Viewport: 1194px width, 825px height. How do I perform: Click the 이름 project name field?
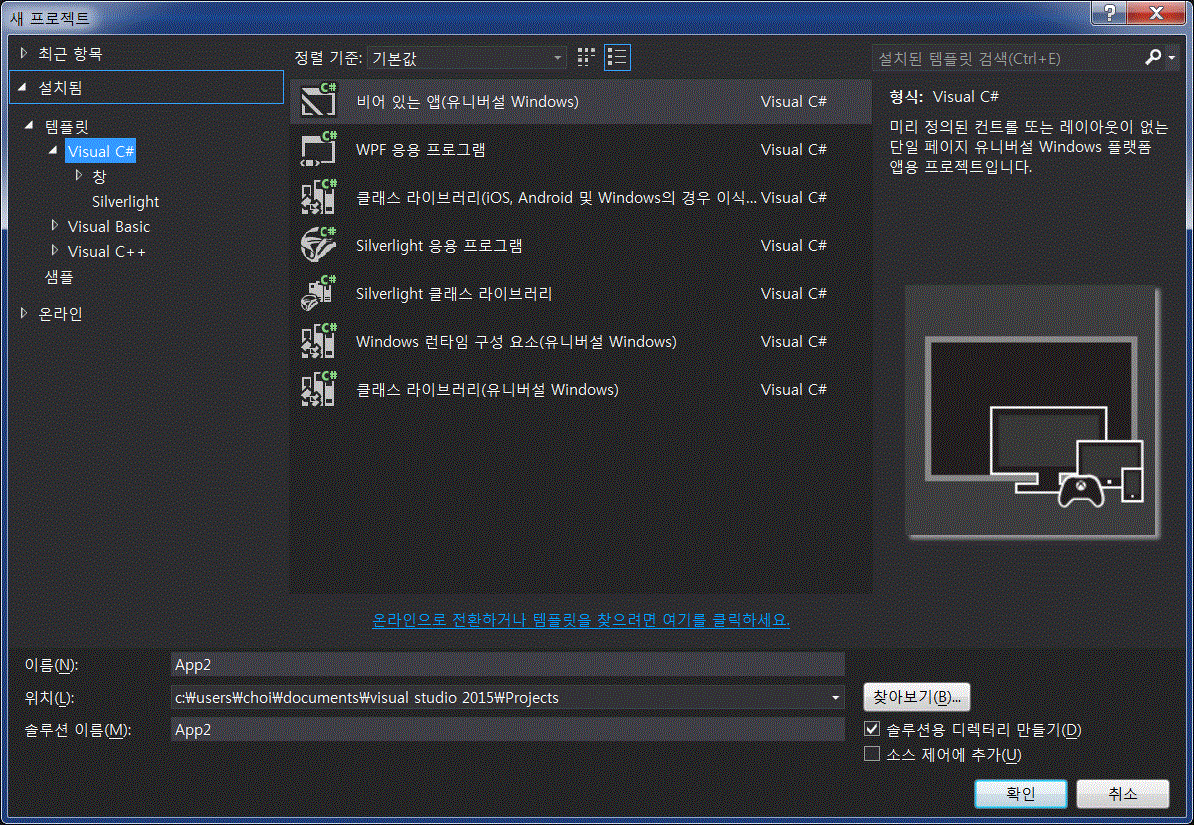(507, 665)
